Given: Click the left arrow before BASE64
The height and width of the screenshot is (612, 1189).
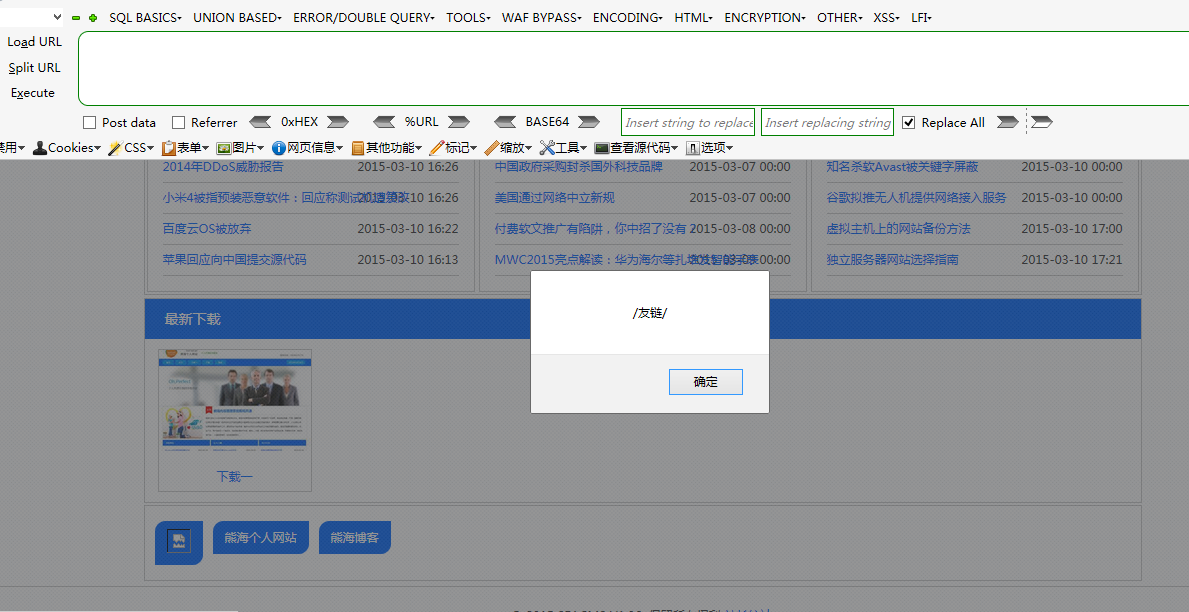Looking at the screenshot, I should (x=505, y=122).
